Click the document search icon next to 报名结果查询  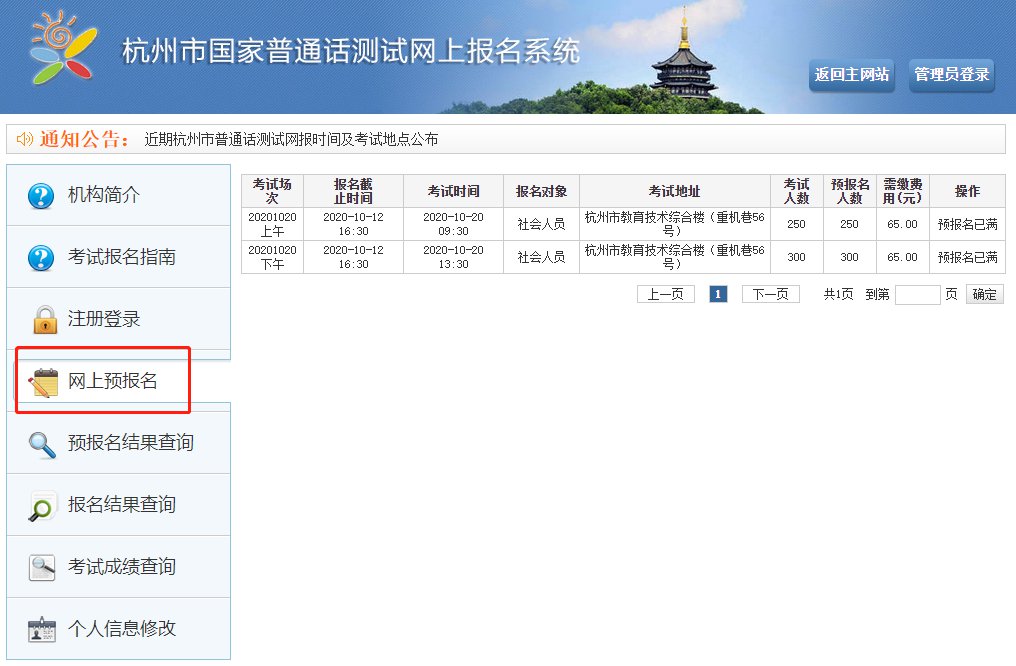click(42, 506)
